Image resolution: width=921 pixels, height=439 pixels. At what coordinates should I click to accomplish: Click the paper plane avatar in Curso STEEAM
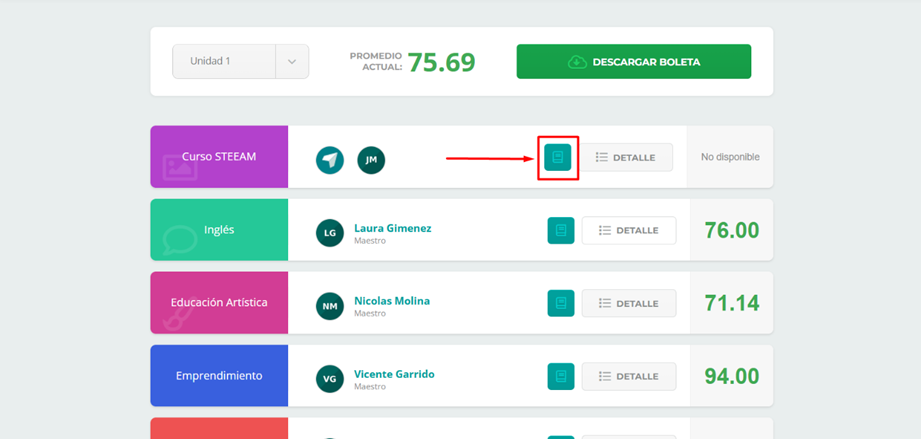pyautogui.click(x=330, y=160)
